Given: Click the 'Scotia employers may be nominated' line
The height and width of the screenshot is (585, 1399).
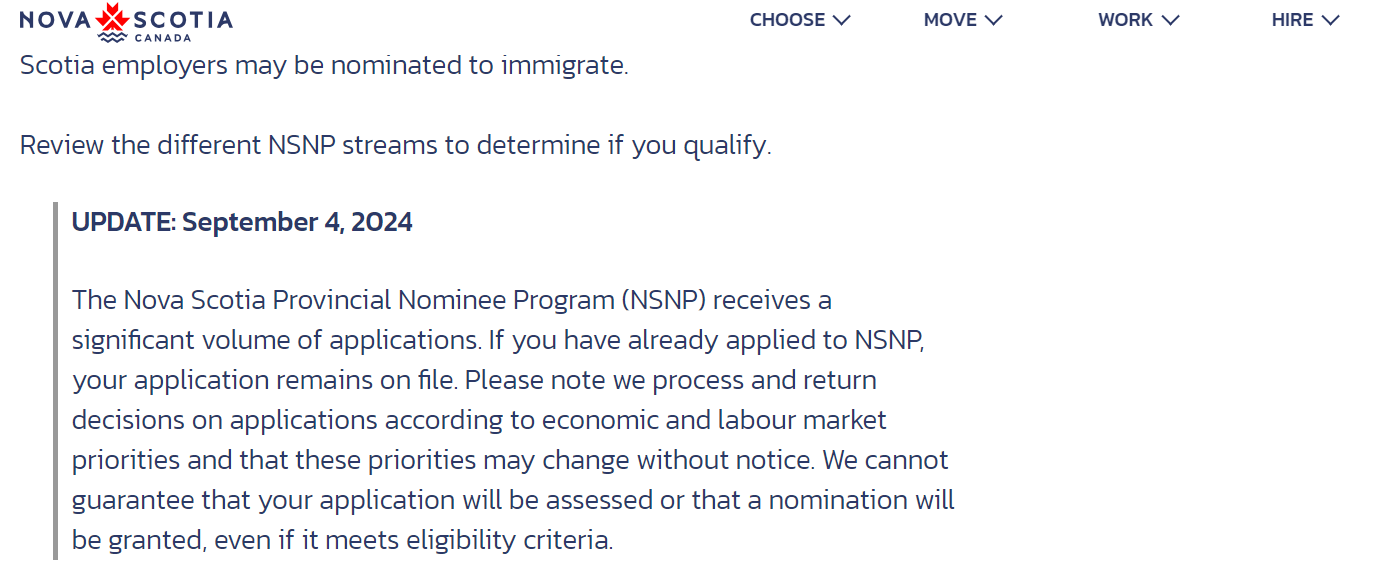Looking at the screenshot, I should pyautogui.click(x=324, y=66).
